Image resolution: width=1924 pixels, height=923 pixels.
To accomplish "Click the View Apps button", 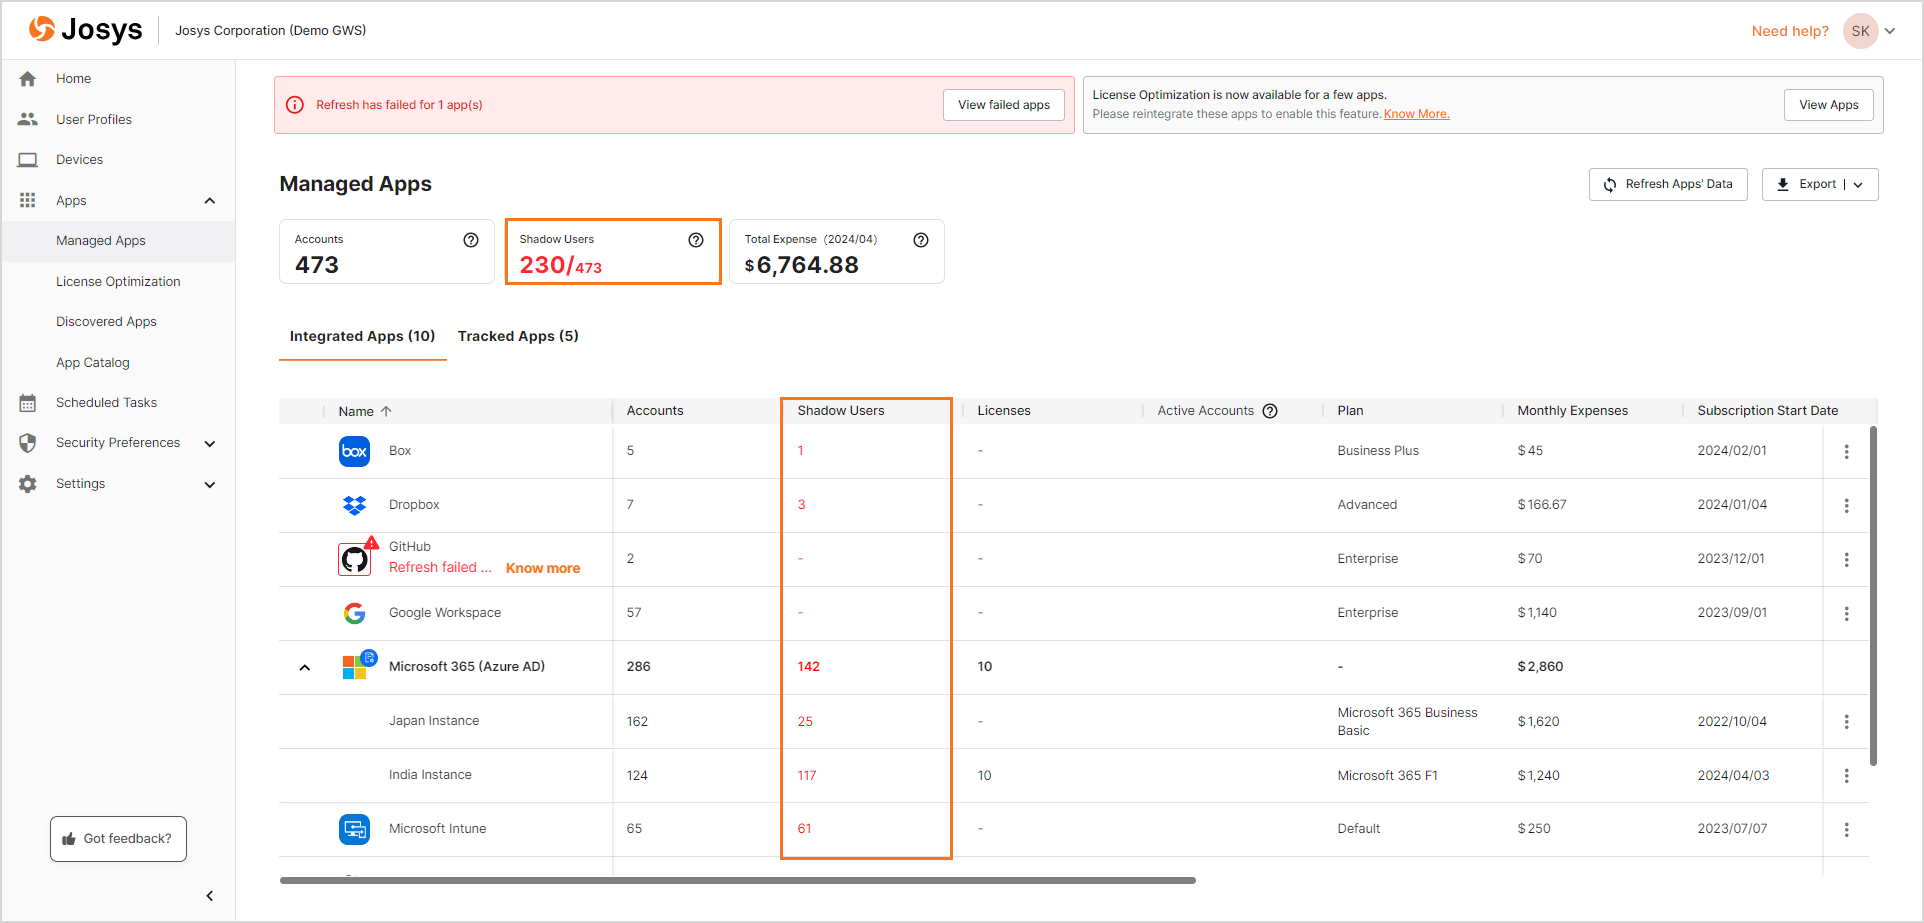I will 1829,105.
